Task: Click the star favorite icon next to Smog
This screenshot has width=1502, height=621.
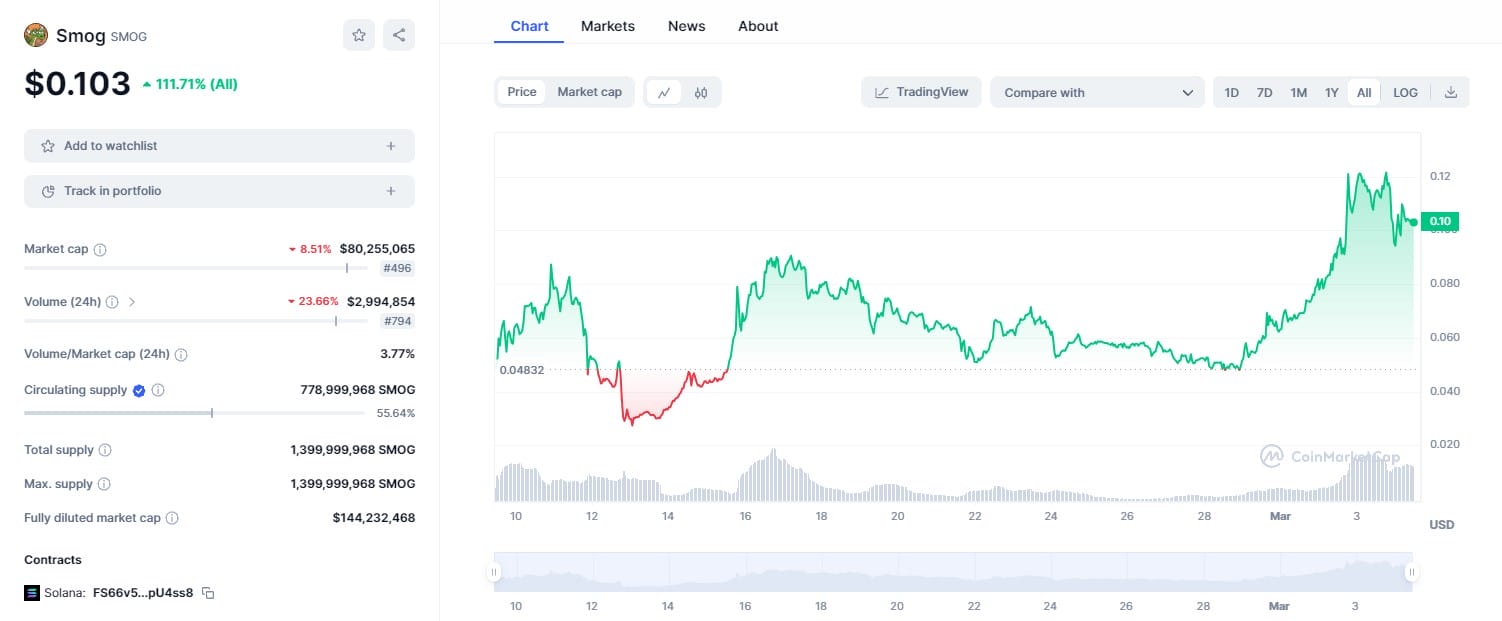Action: coord(359,35)
